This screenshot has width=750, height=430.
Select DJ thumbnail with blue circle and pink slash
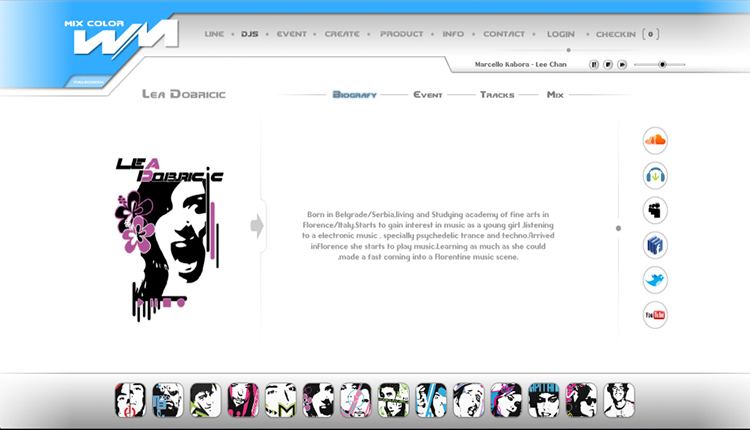[x=355, y=400]
